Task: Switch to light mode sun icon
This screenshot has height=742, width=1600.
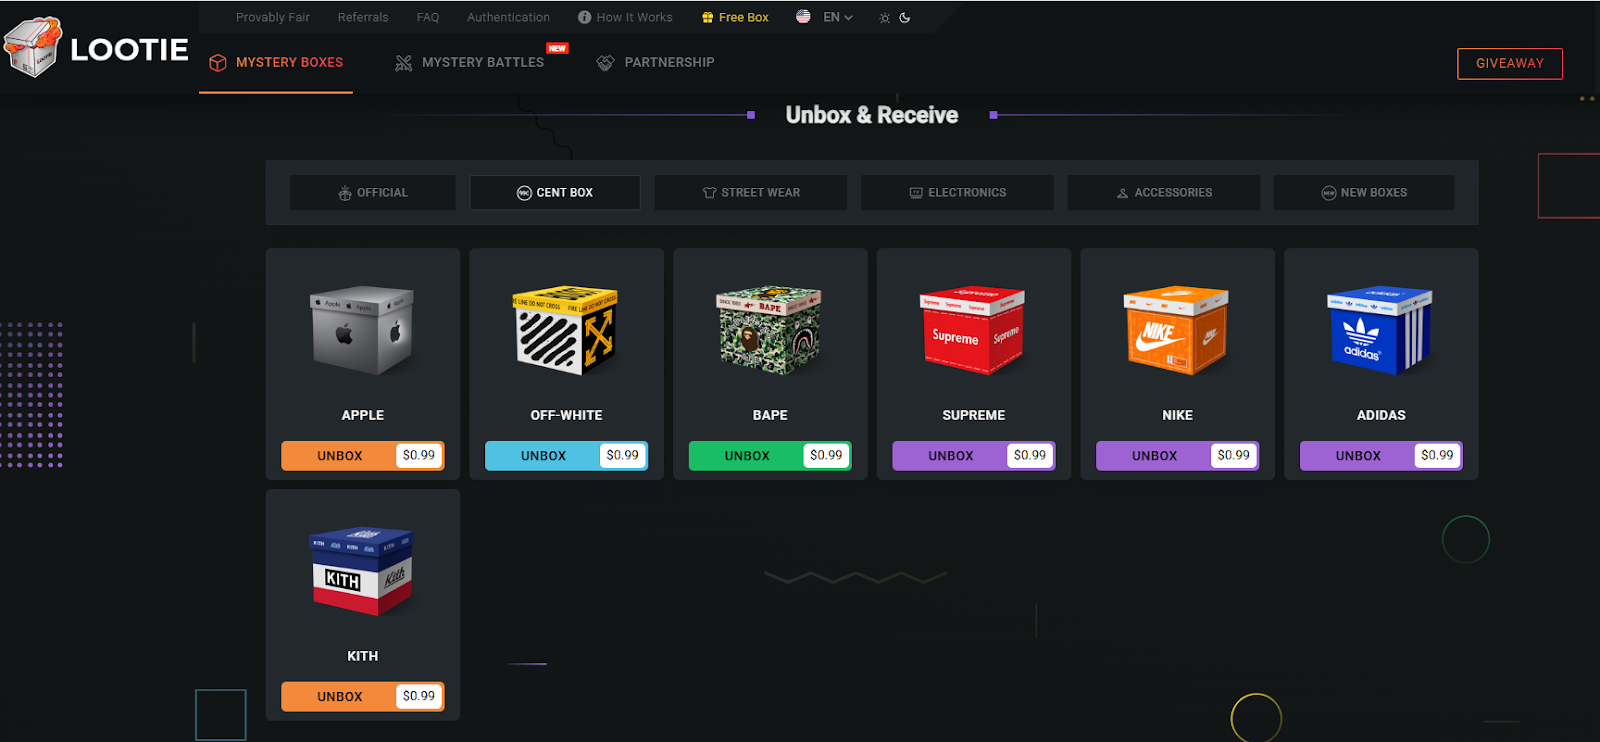Action: [884, 18]
